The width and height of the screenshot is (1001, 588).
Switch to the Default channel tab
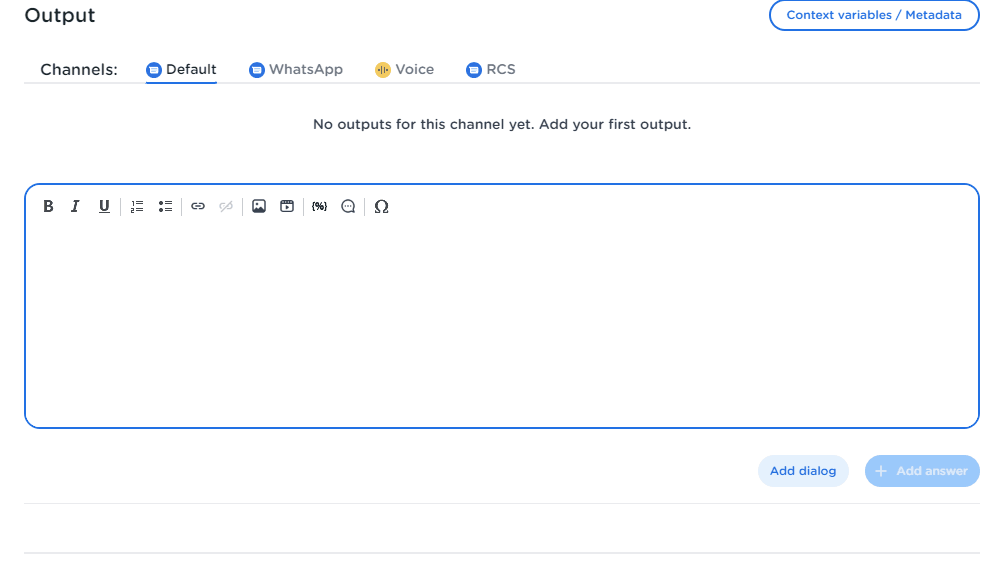(x=181, y=70)
